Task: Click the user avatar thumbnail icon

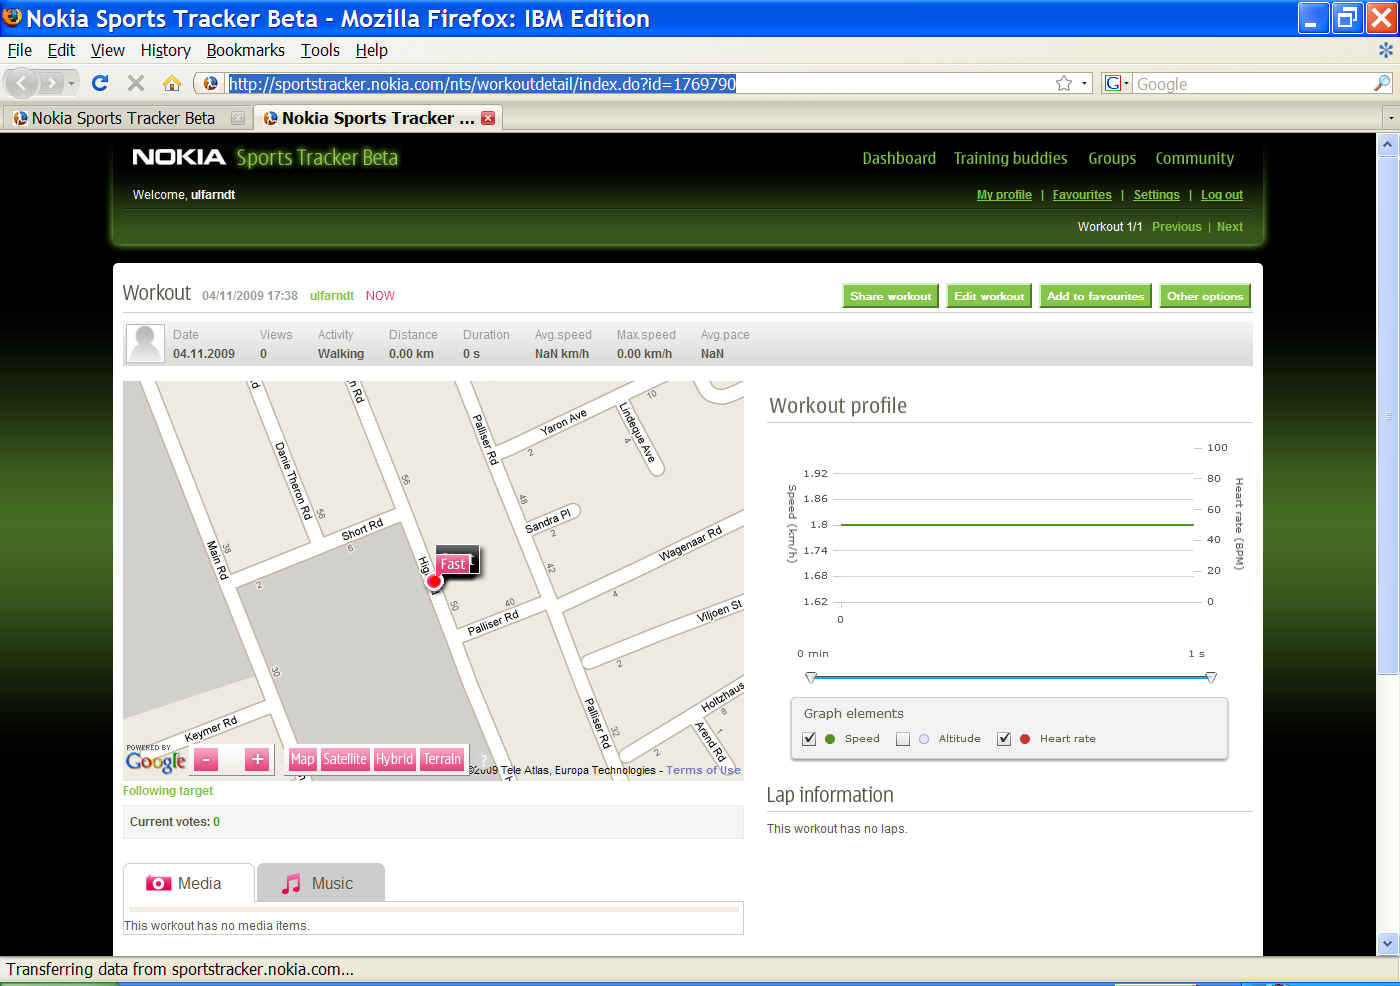Action: (145, 344)
